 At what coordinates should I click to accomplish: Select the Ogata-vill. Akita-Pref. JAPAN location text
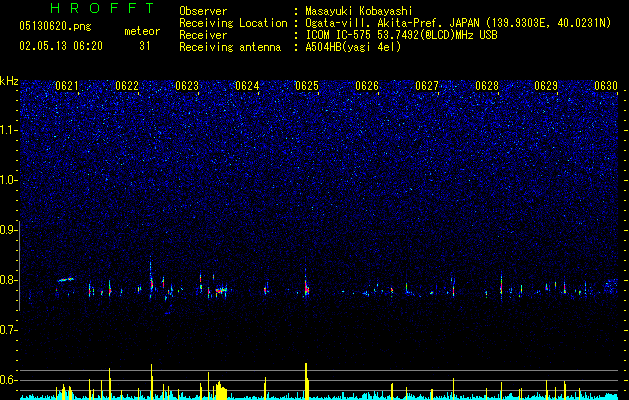click(458, 23)
